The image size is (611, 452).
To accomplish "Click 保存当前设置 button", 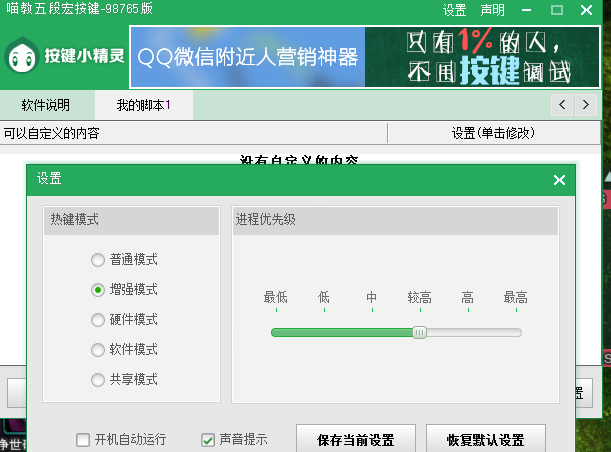I will (x=356, y=440).
